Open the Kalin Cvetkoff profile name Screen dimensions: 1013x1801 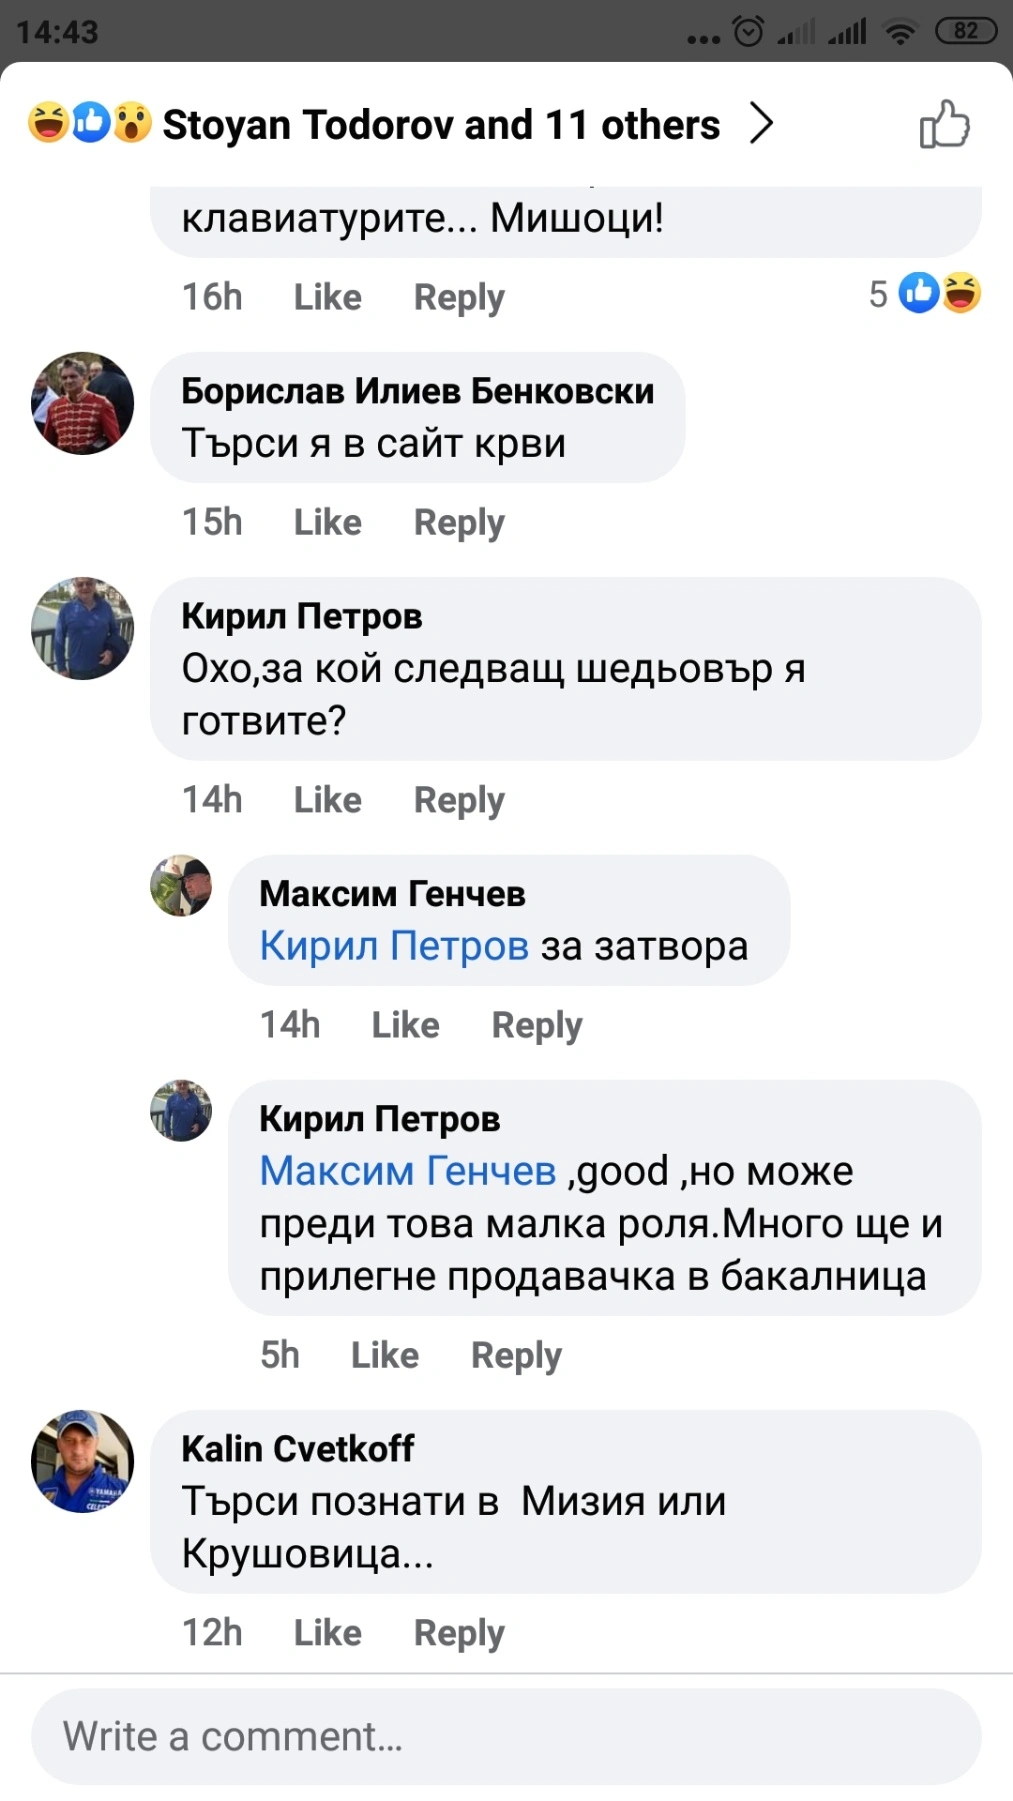(298, 1448)
